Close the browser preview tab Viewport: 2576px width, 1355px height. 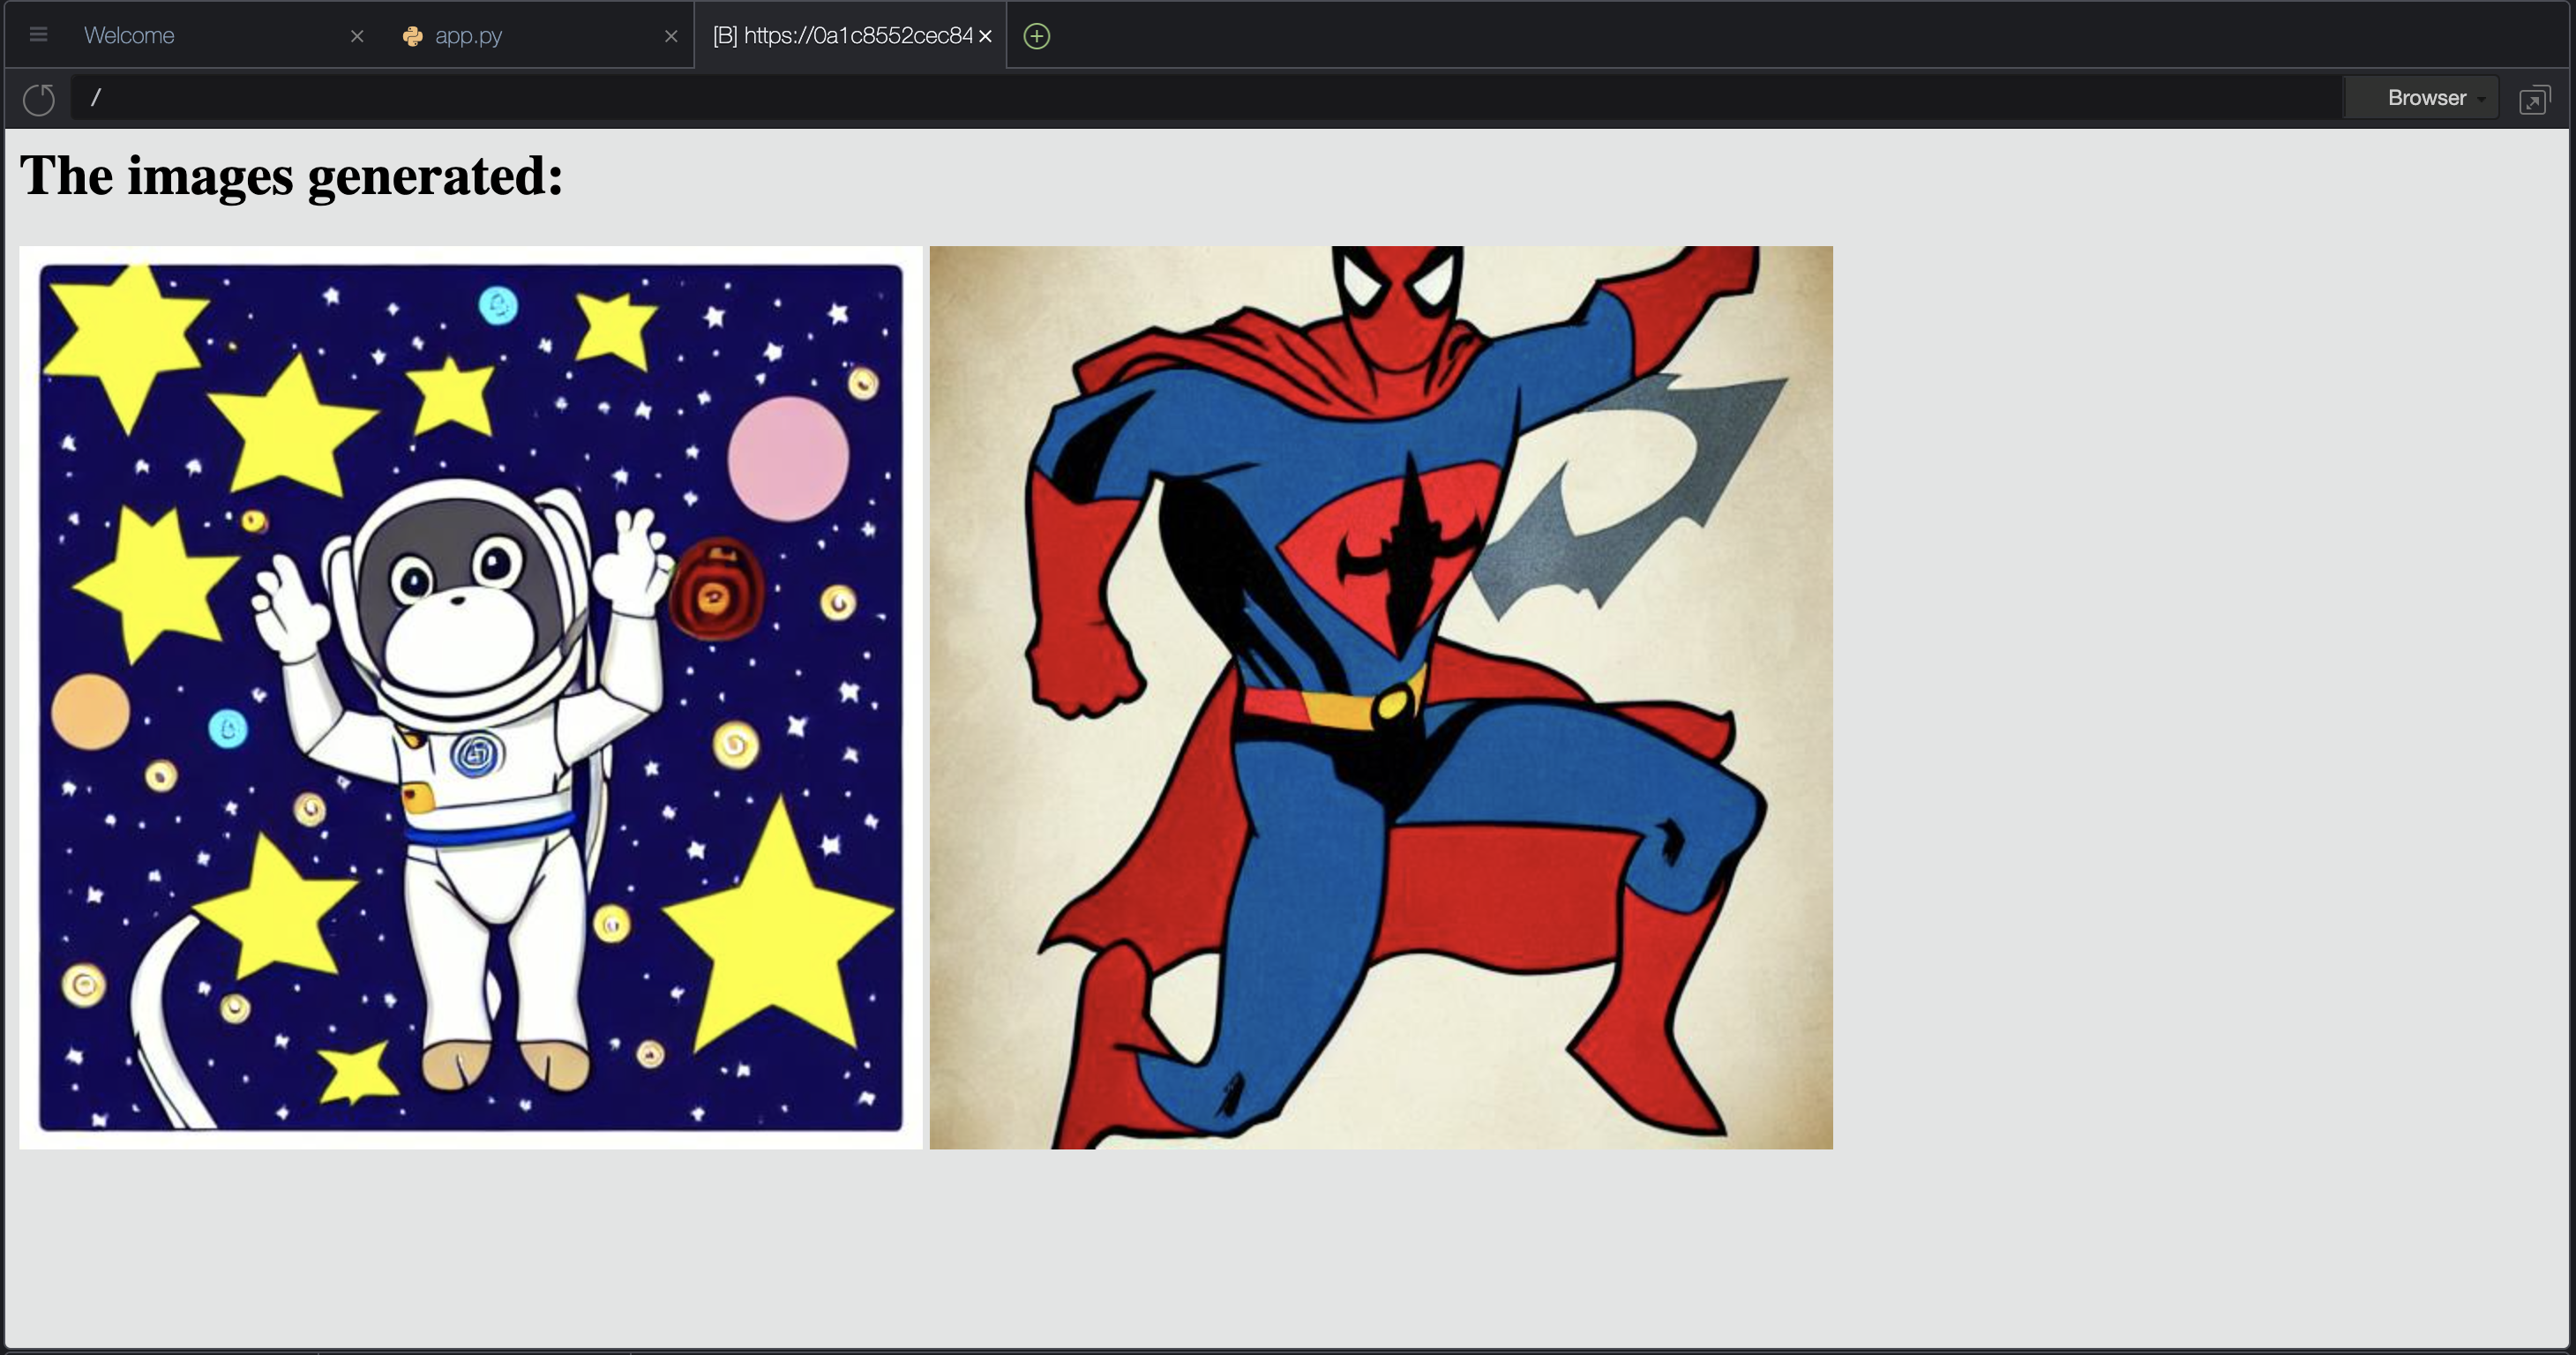(985, 36)
